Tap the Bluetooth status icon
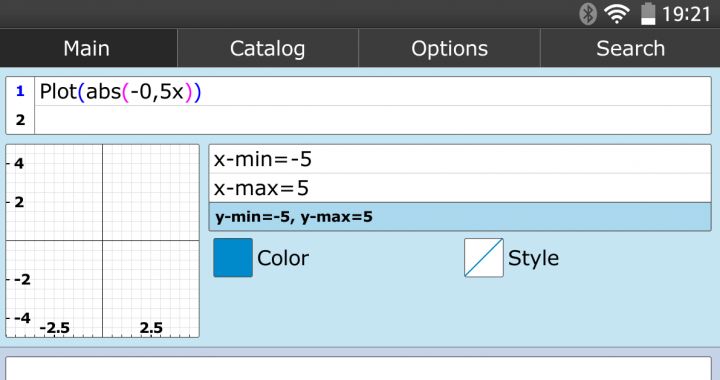This screenshot has width=720, height=380. click(588, 14)
